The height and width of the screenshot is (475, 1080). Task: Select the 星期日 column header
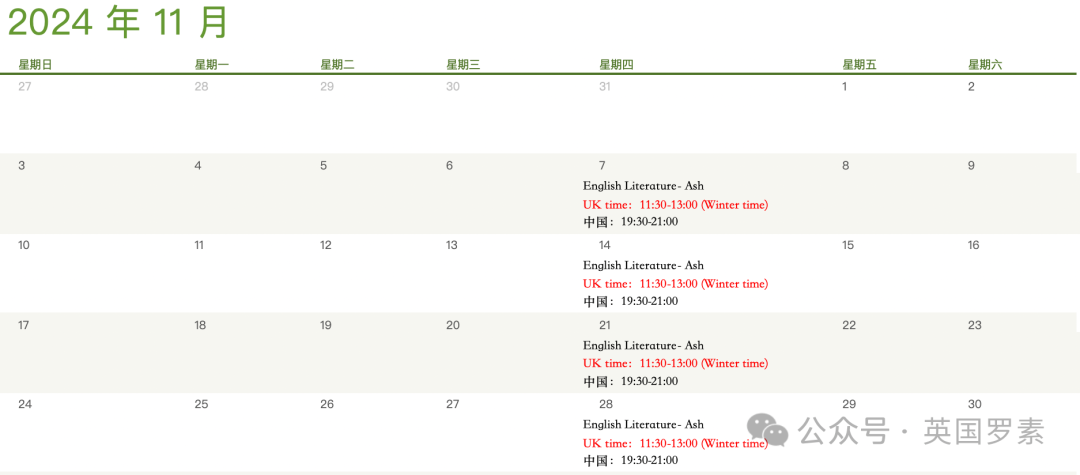click(35, 65)
